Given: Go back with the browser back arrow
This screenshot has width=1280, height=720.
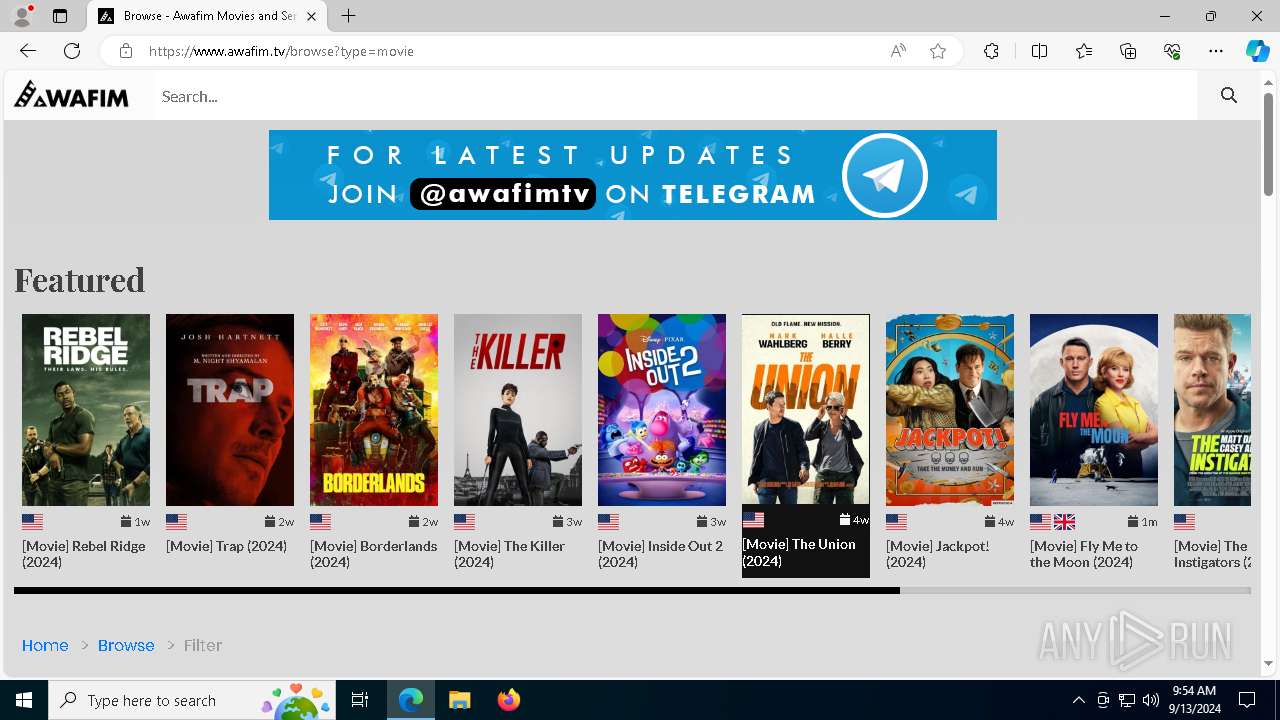Looking at the screenshot, I should click(28, 51).
